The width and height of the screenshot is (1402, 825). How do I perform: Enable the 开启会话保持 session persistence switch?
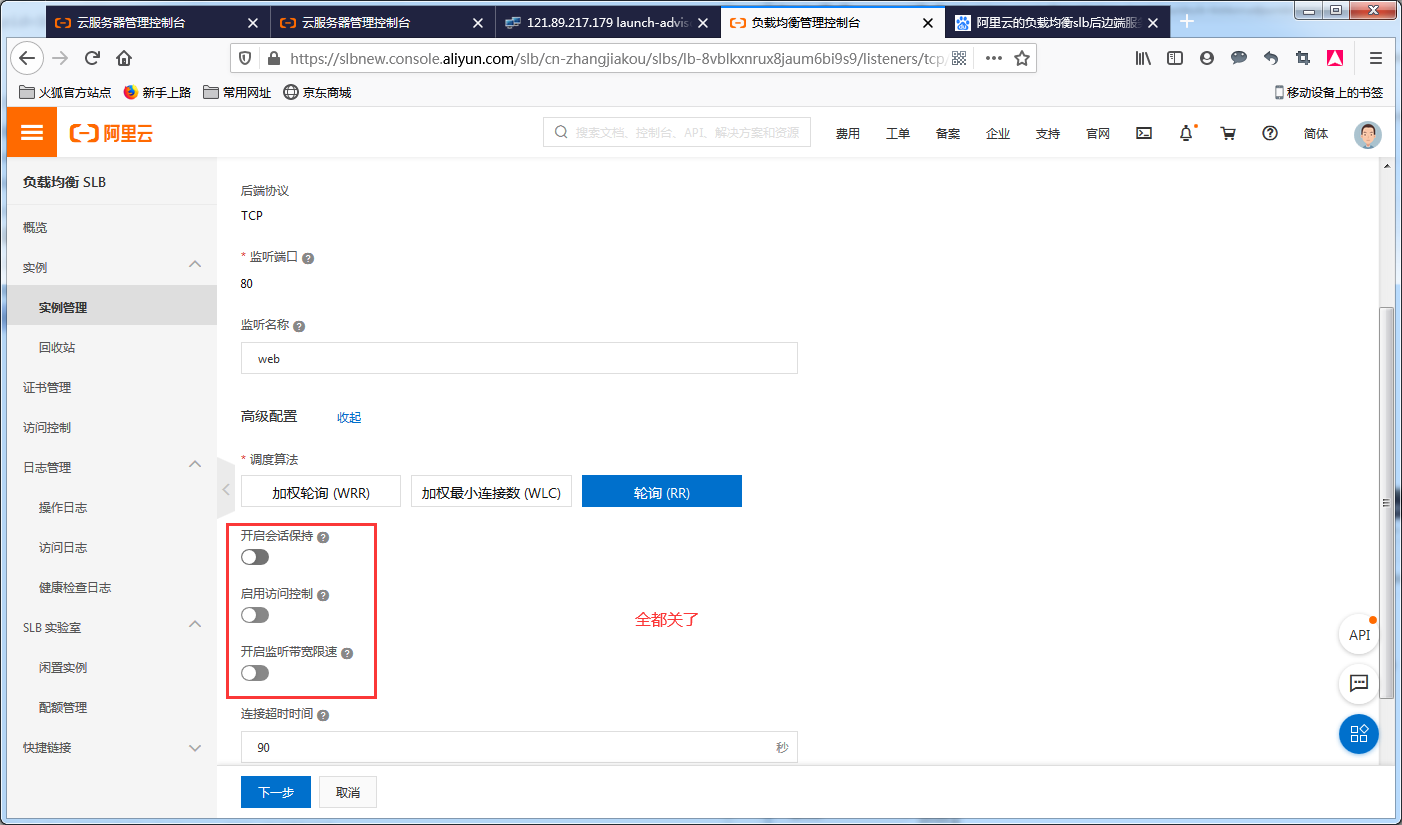point(254,557)
